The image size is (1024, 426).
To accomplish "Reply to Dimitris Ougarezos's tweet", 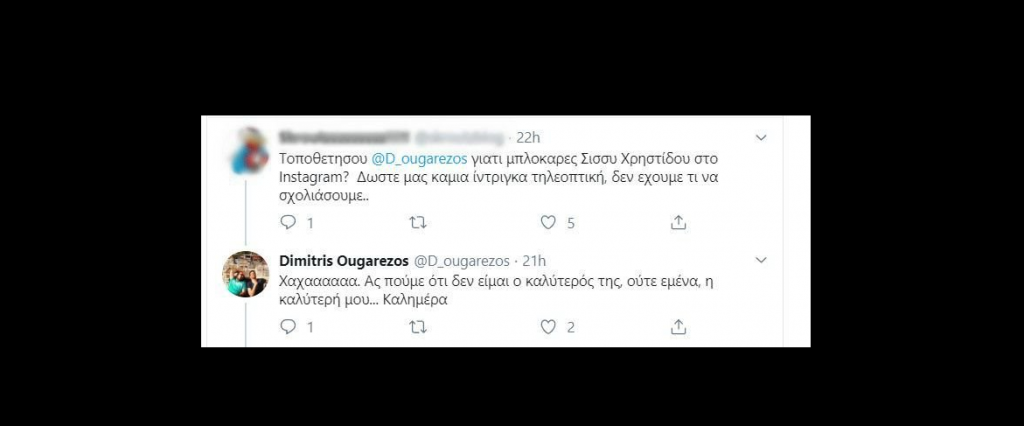I will pos(288,327).
